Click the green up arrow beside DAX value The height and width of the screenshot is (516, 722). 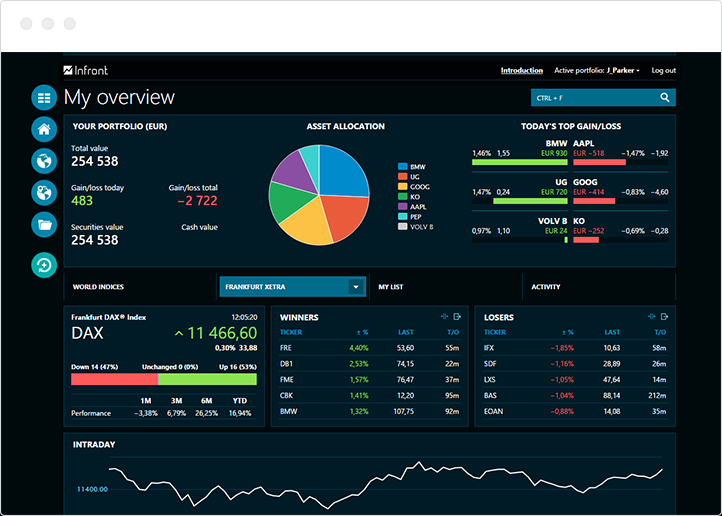pos(179,333)
